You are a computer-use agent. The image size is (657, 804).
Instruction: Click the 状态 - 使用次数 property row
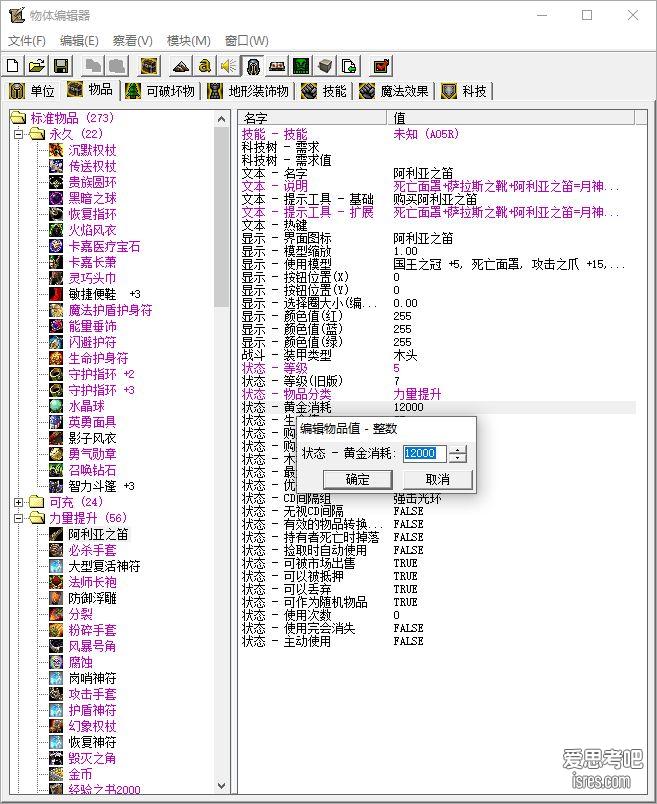pos(437,615)
